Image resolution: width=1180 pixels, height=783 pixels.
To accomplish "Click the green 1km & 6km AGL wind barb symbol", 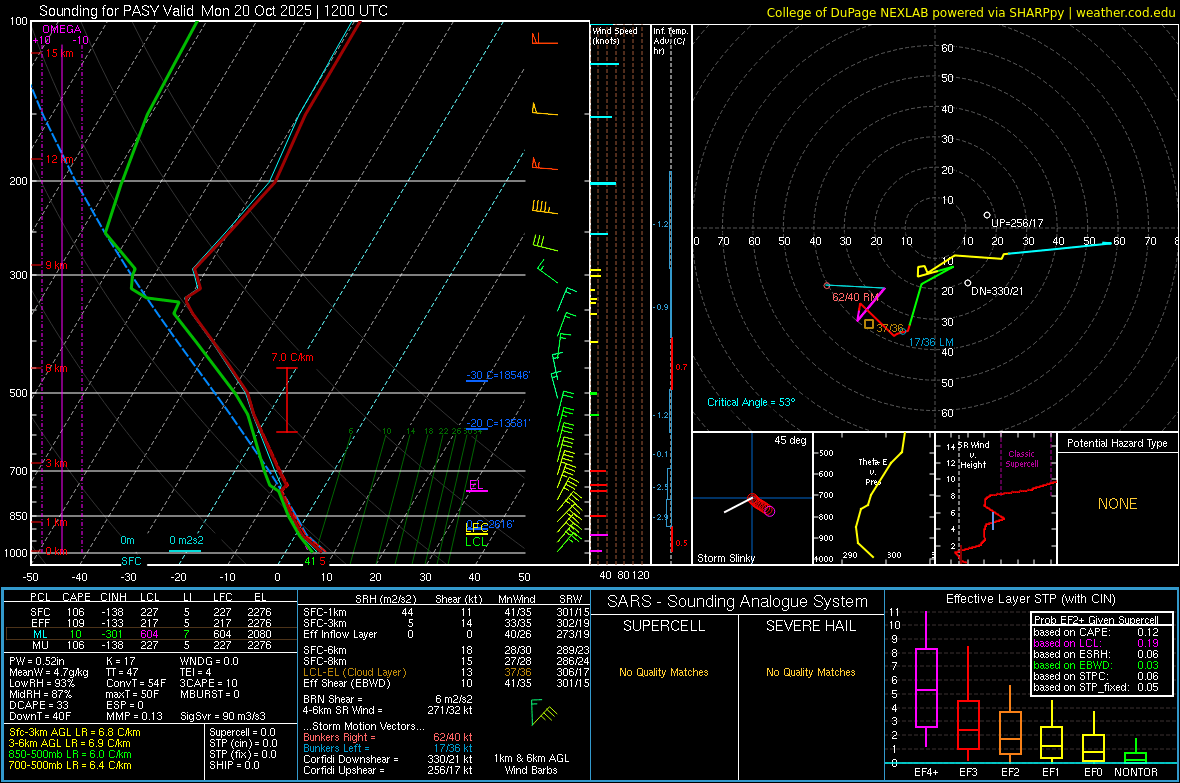I will (x=543, y=712).
